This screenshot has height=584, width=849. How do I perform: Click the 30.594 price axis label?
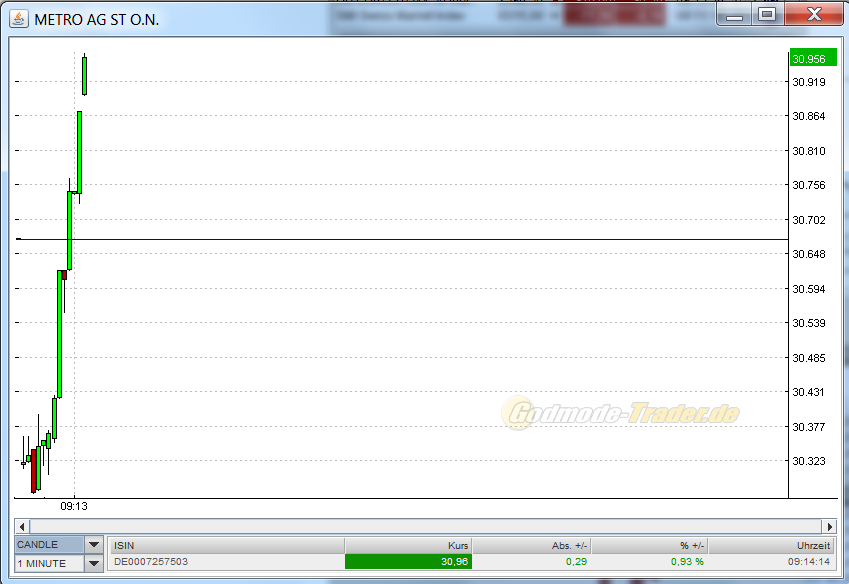click(x=809, y=289)
